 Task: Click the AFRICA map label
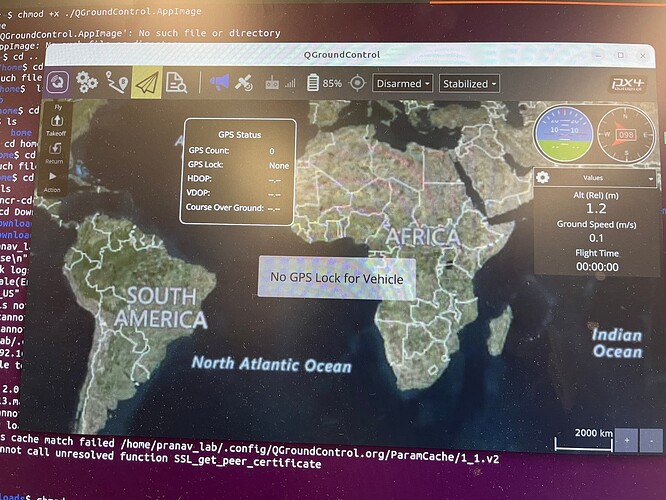[423, 237]
